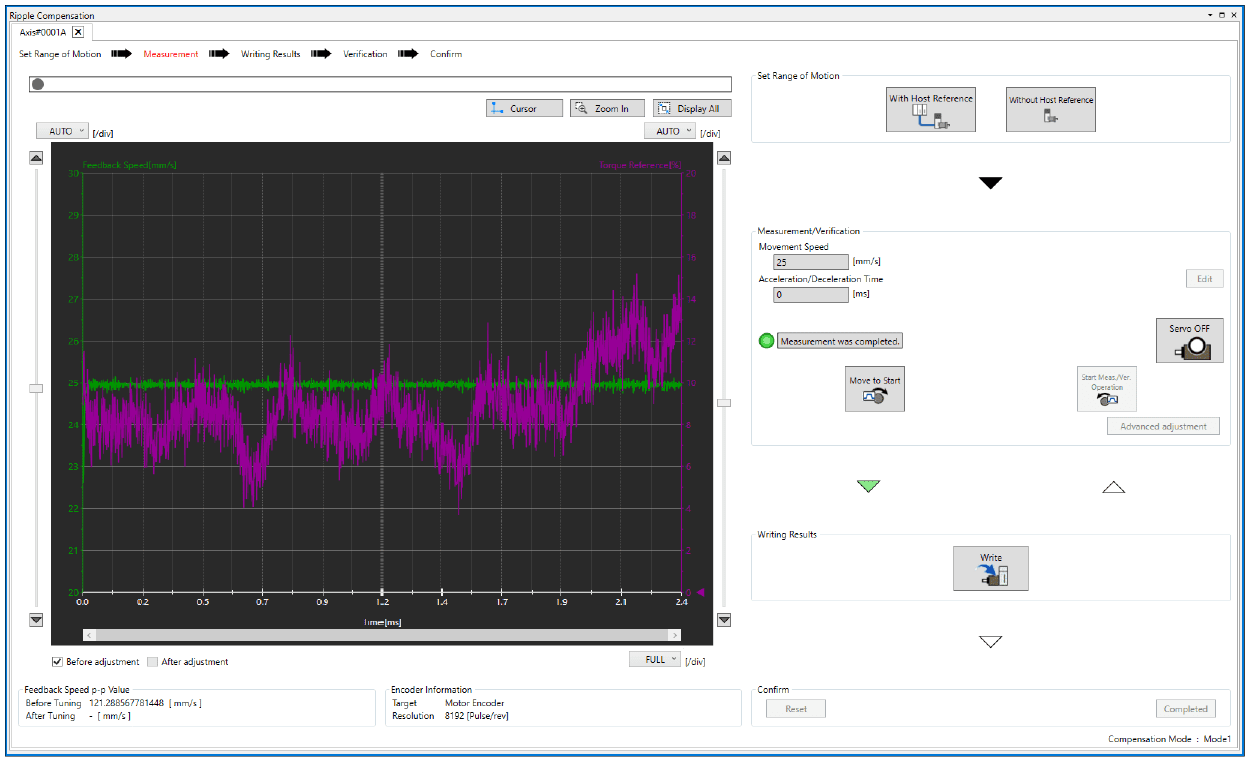The image size is (1250, 762).
Task: Close the Axis#0001A tab
Action: pos(78,32)
